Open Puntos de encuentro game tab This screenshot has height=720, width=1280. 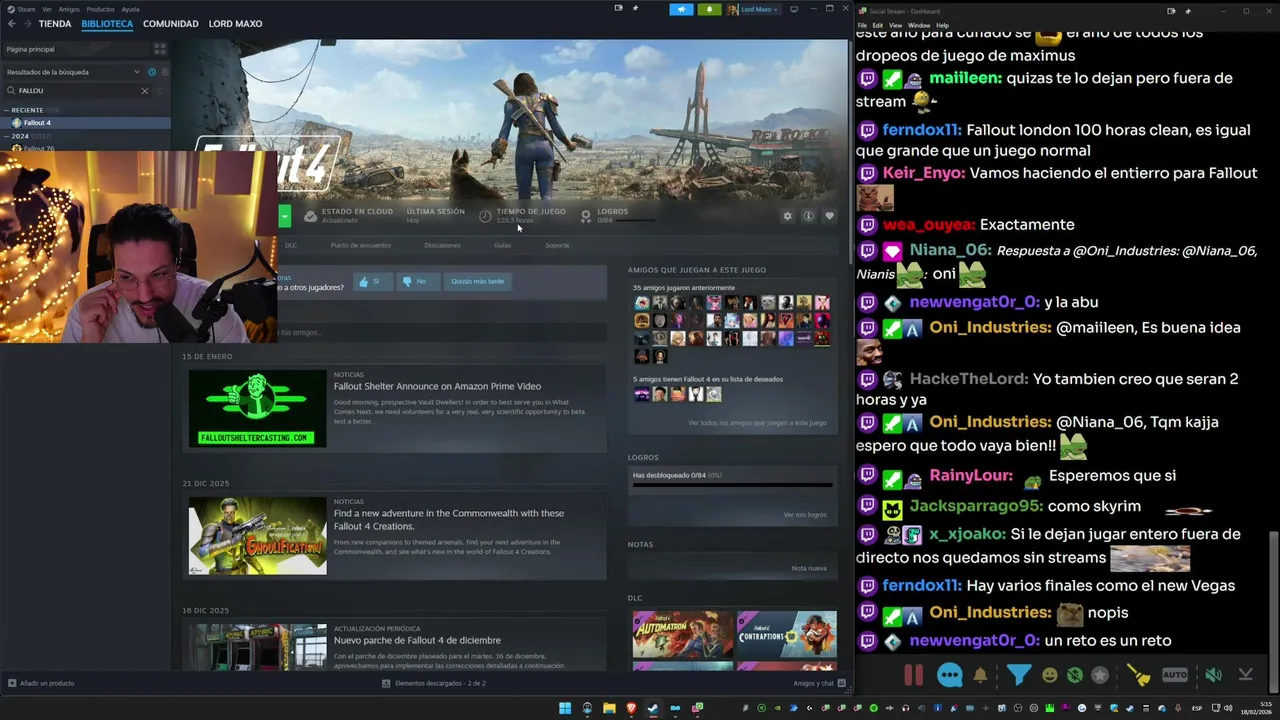[x=361, y=245]
